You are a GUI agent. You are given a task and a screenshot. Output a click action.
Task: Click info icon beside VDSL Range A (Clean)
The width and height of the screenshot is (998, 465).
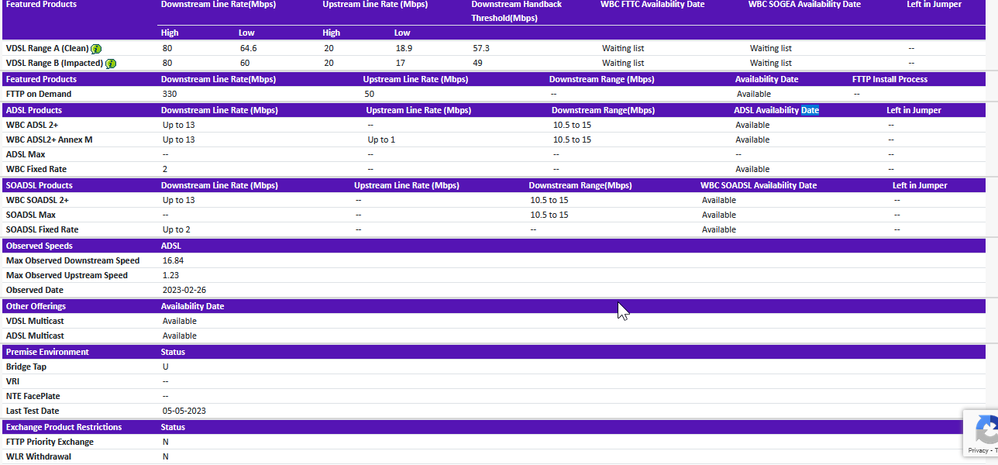tap(97, 48)
